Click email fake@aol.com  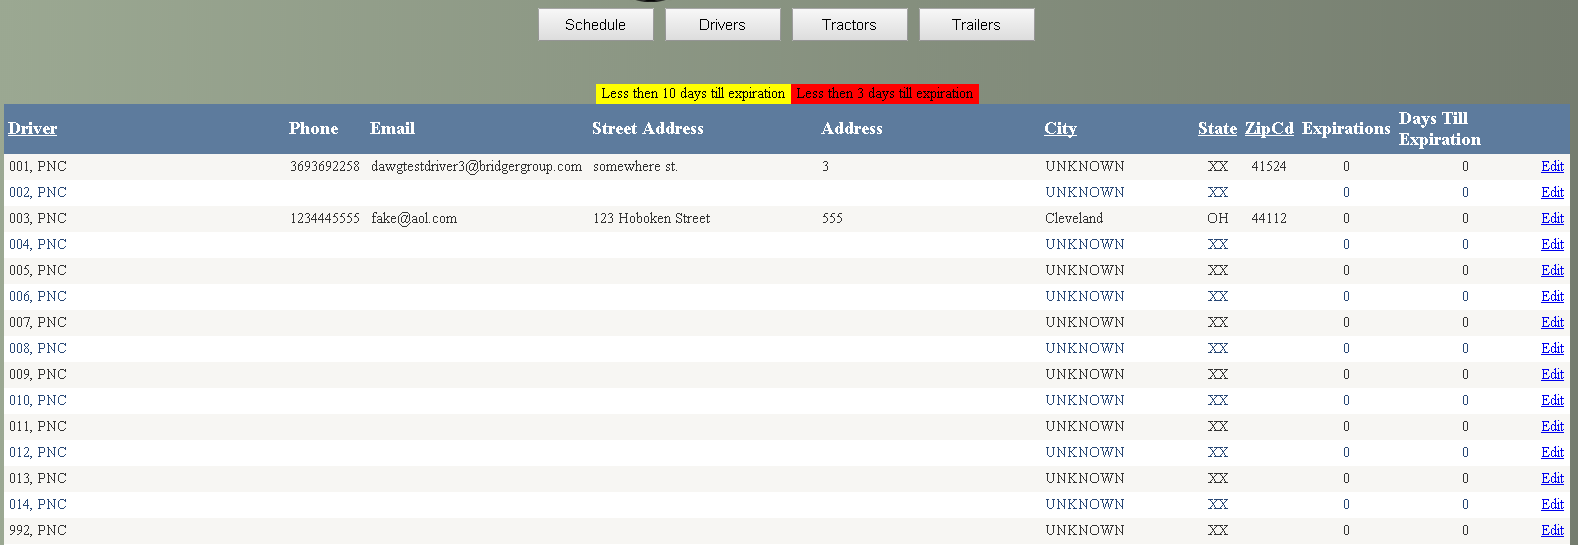tap(414, 218)
